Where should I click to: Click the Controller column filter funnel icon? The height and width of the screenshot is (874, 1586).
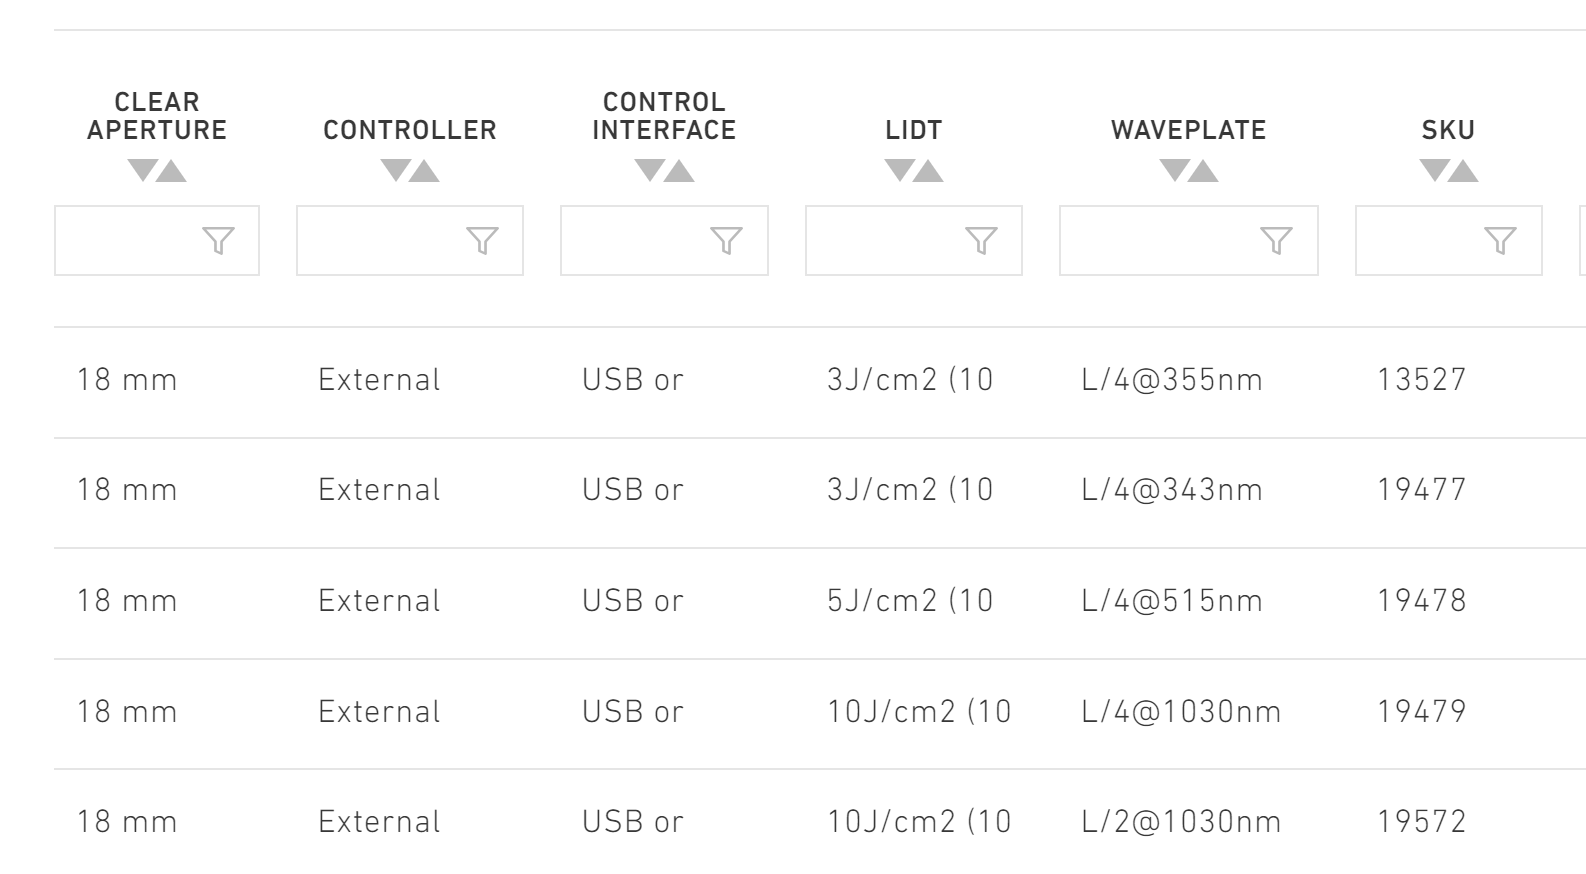(482, 241)
